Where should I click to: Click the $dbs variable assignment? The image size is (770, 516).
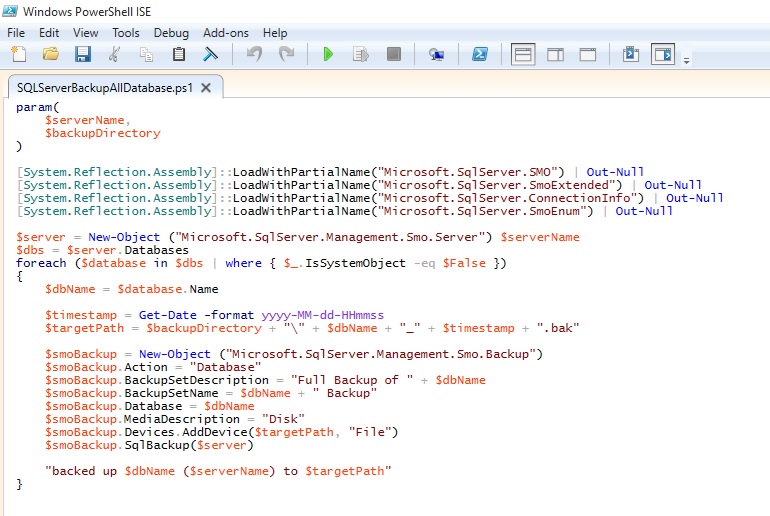pyautogui.click(x=30, y=250)
